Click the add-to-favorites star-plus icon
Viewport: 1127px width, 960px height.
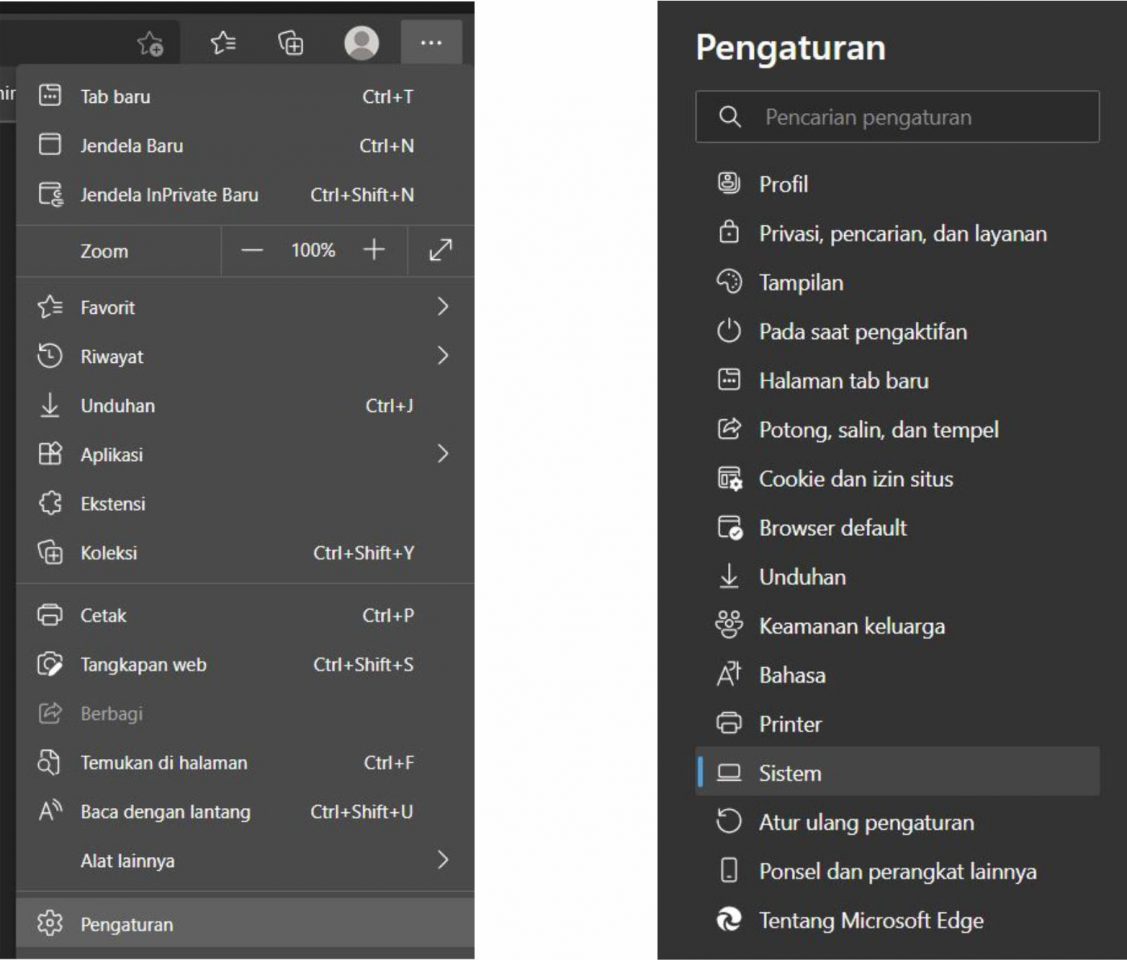(152, 43)
